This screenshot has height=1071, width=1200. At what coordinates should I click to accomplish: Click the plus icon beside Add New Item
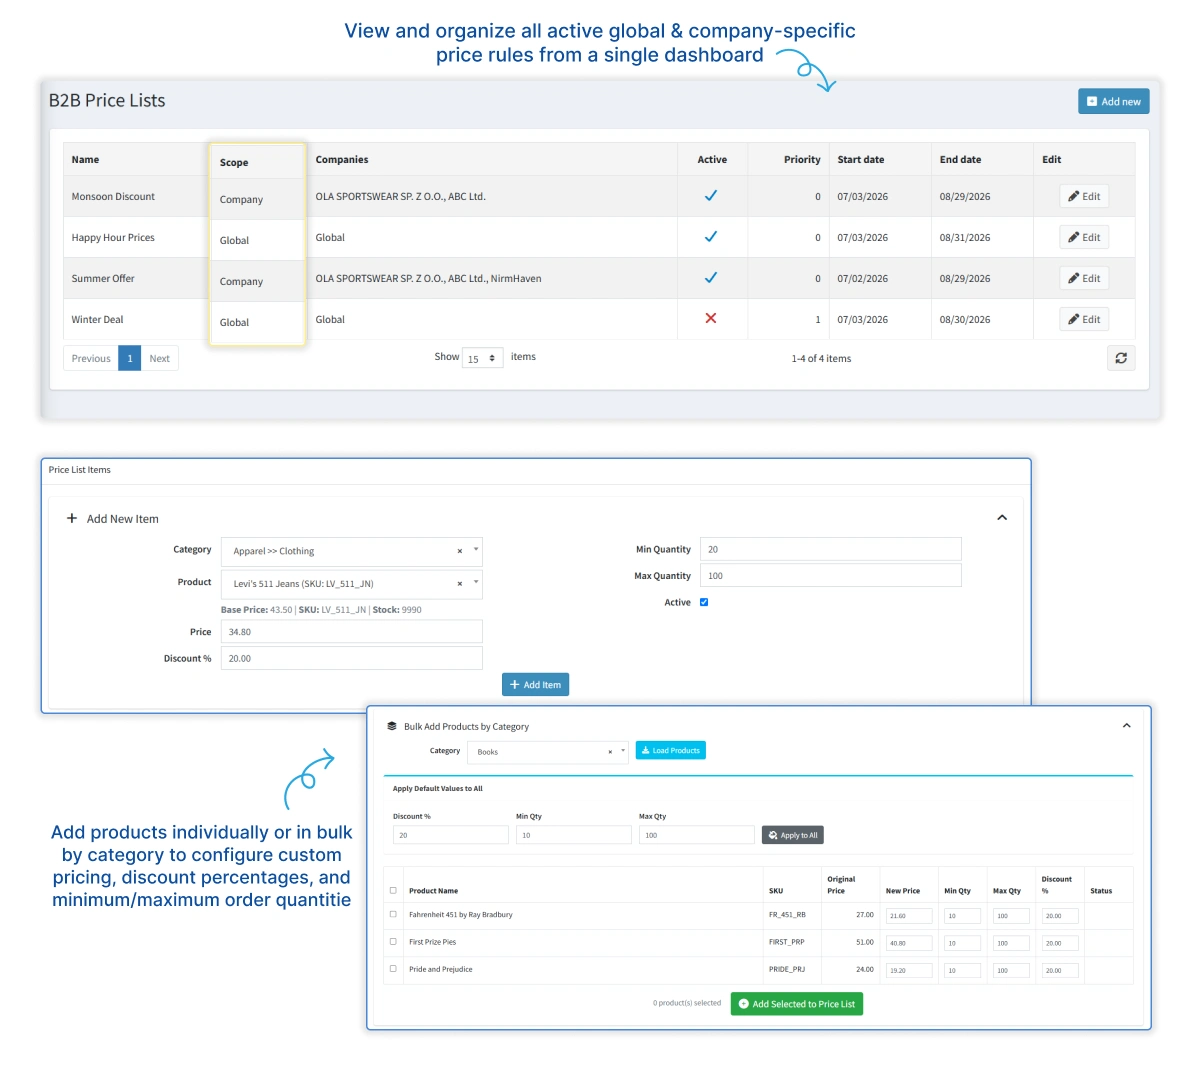pos(72,518)
